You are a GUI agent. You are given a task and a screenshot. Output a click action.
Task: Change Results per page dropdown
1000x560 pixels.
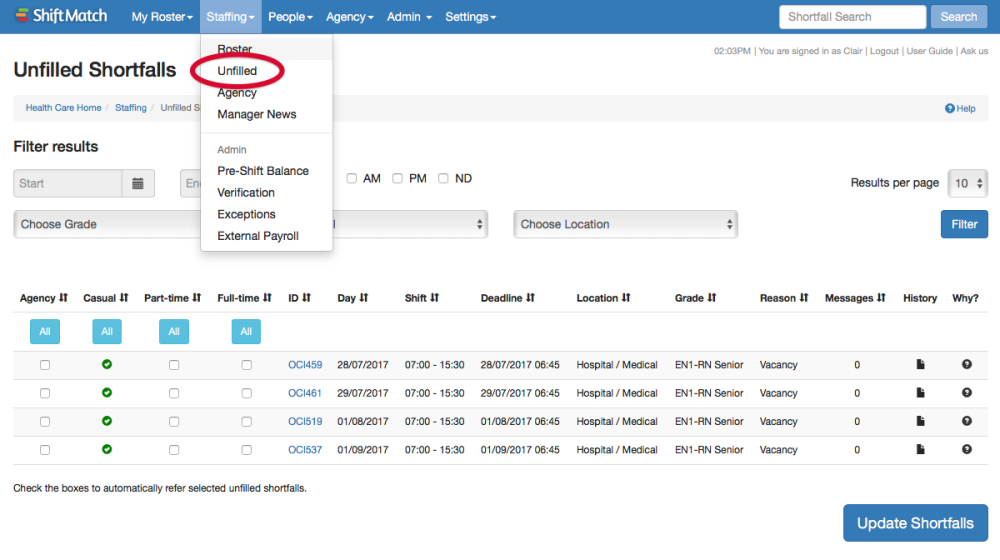[967, 184]
